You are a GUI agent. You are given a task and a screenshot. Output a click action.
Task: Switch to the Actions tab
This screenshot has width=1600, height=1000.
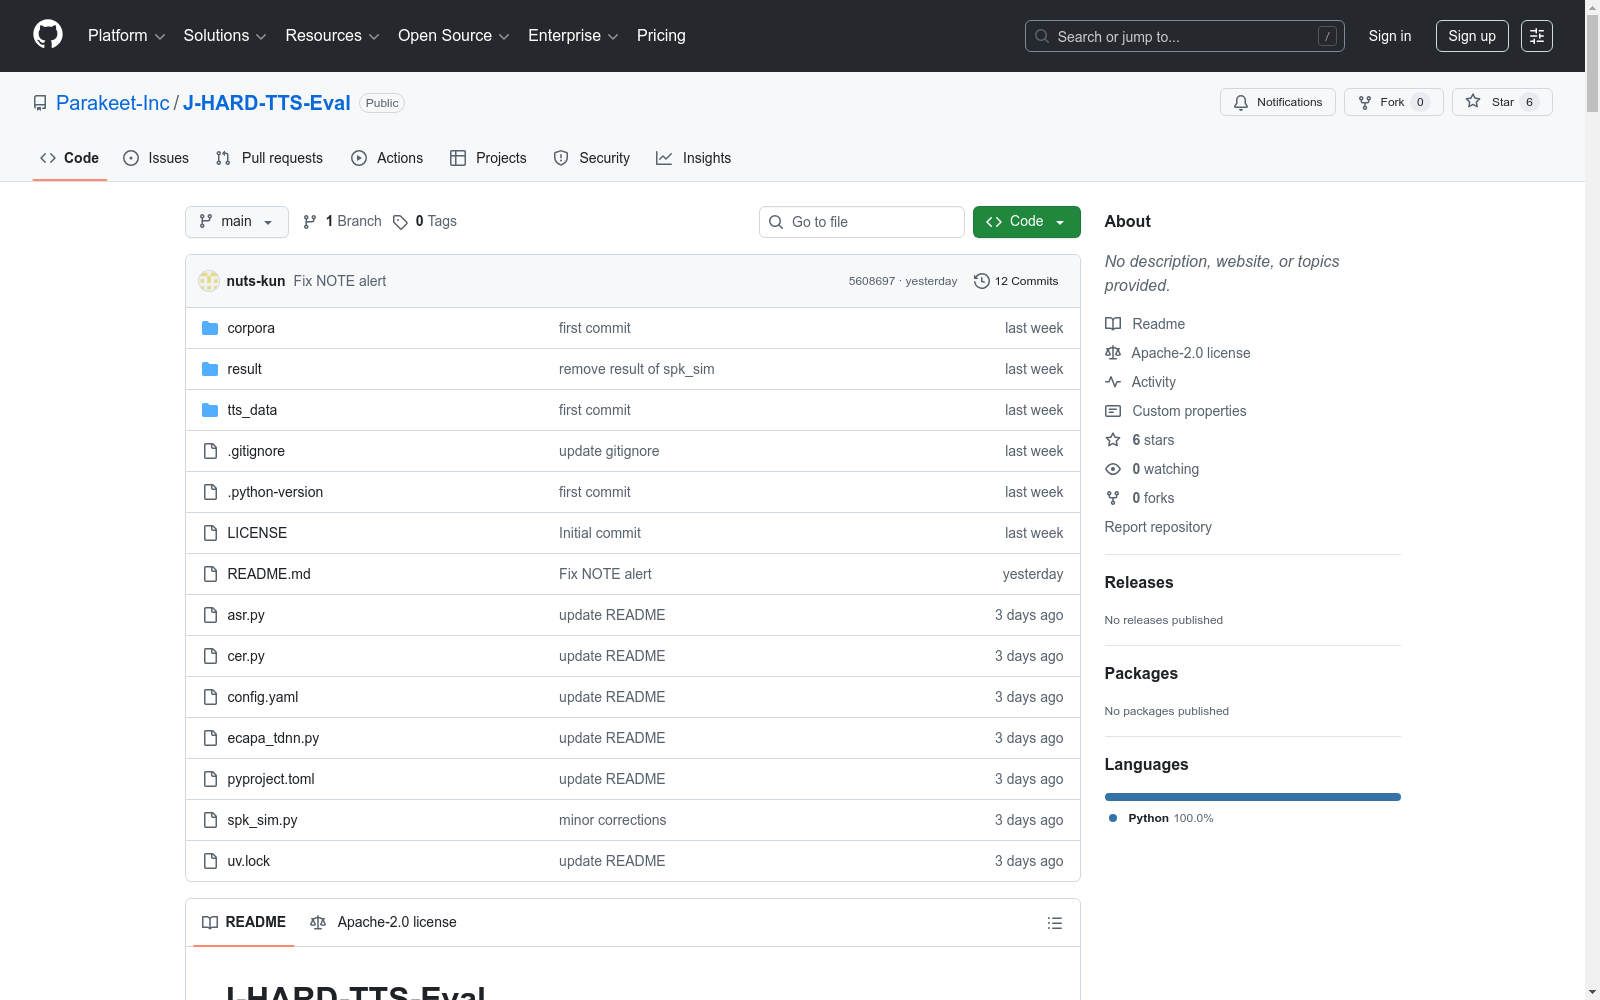point(387,158)
